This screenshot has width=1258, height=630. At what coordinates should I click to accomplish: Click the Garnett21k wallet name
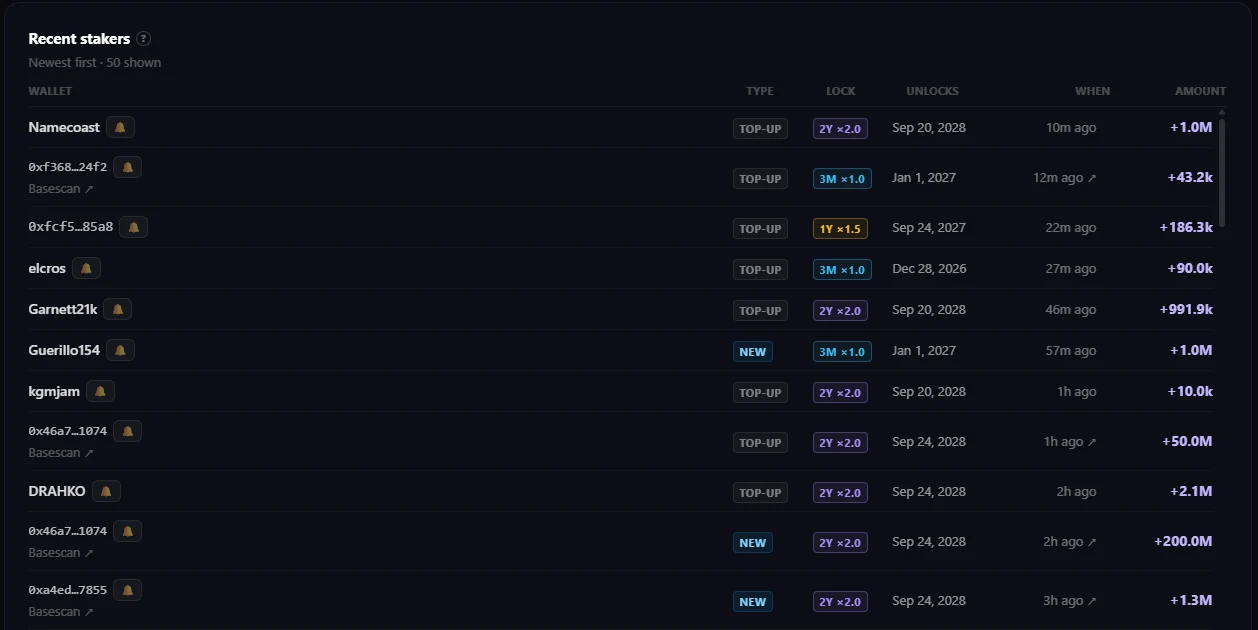pyautogui.click(x=63, y=310)
